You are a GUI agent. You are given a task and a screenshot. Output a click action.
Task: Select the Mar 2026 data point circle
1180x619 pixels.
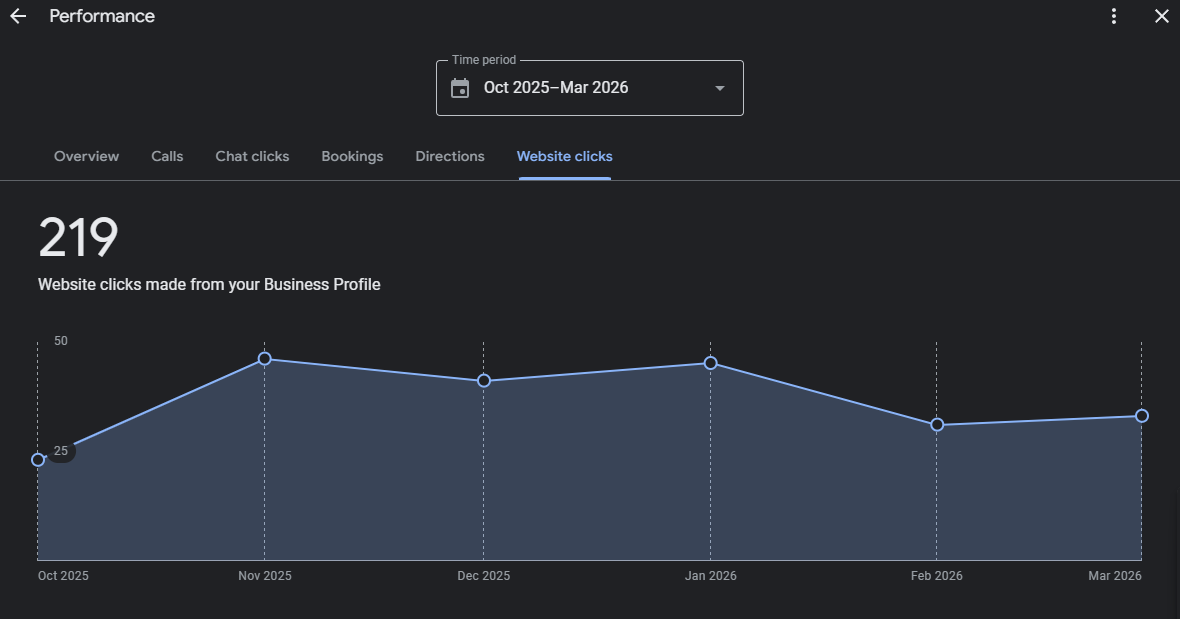[x=1142, y=416]
